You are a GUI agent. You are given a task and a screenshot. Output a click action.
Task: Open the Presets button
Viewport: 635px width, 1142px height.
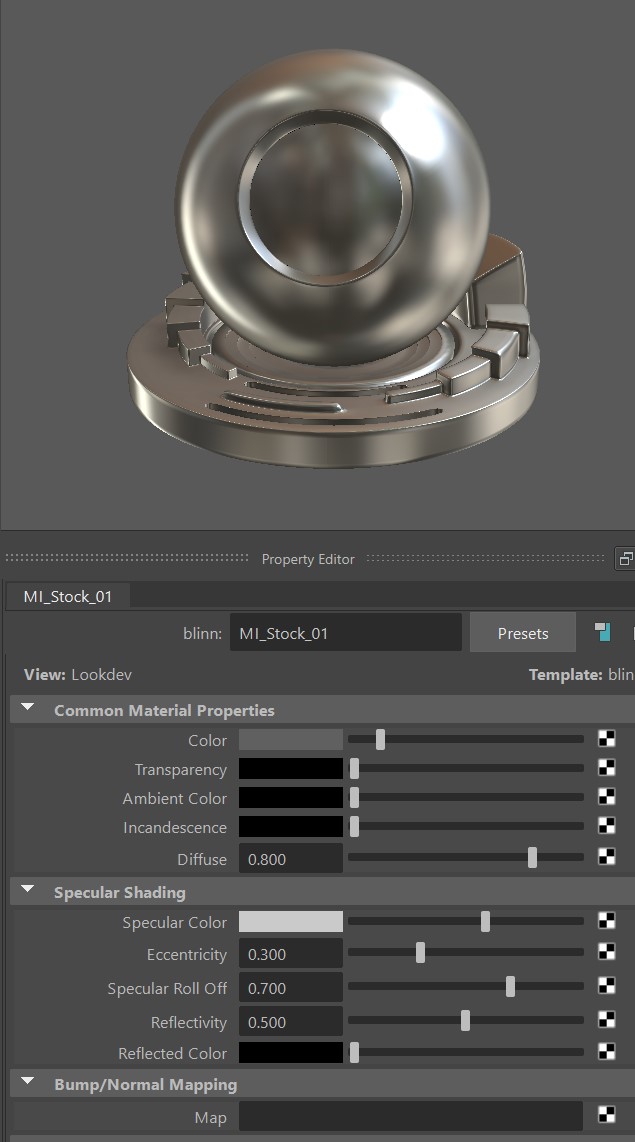(523, 633)
